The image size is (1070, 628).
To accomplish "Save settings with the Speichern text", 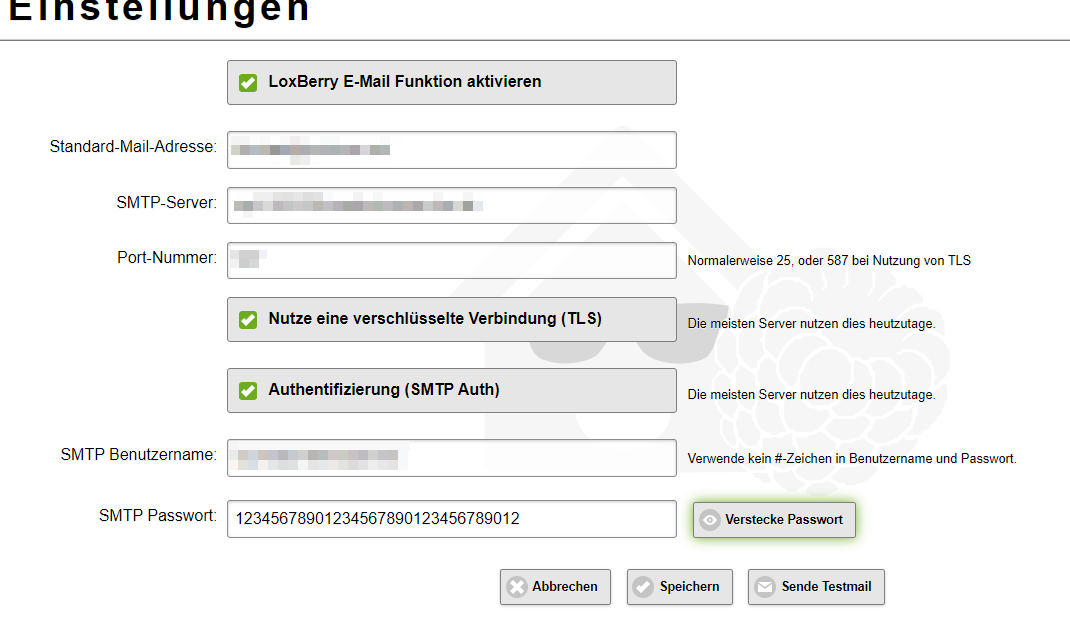I will pyautogui.click(x=689, y=587).
